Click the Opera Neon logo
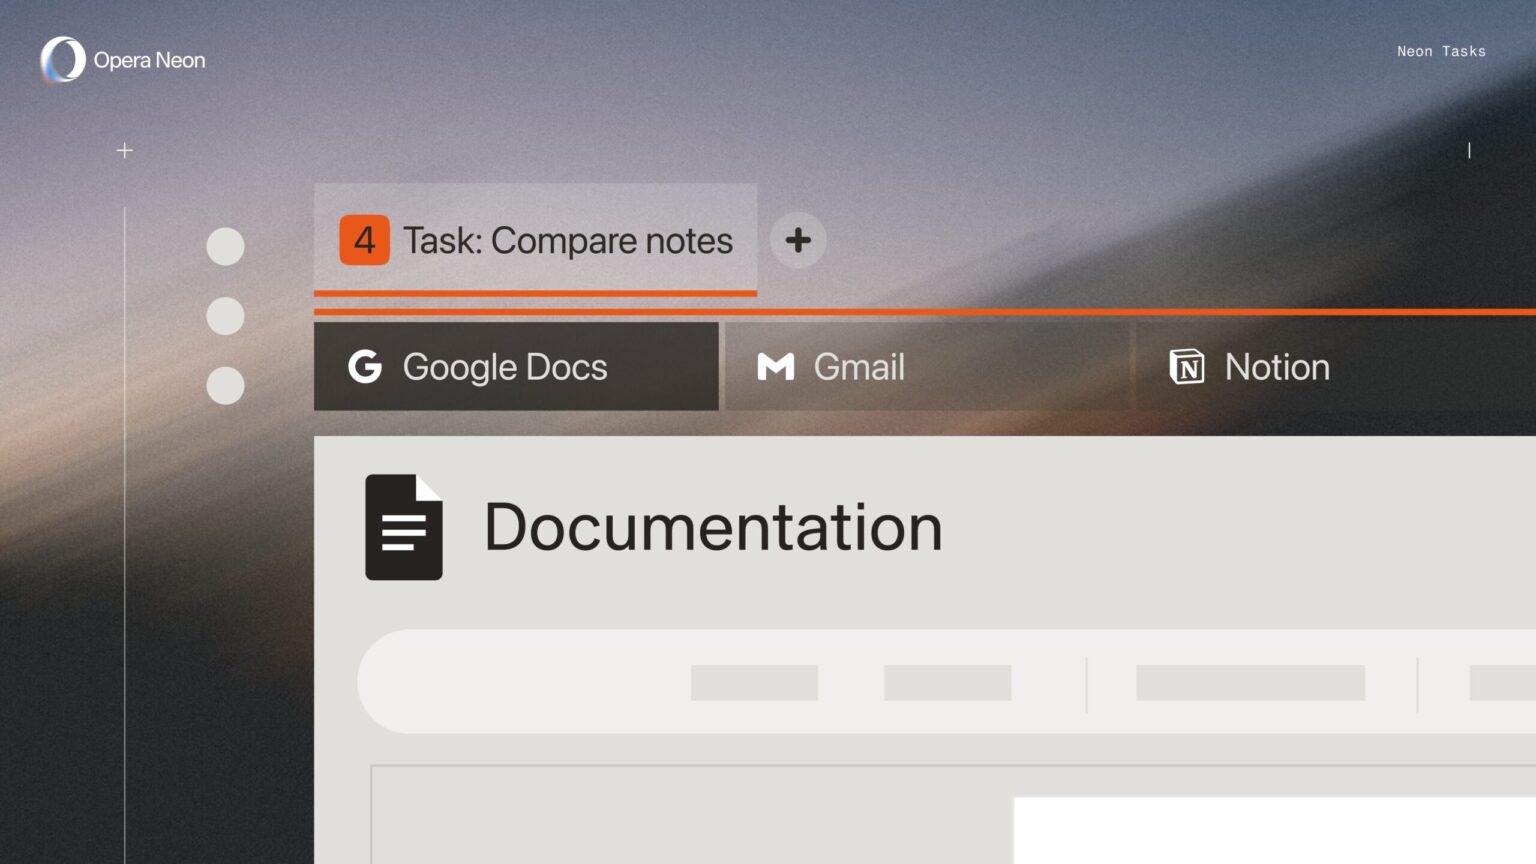The image size is (1536, 864). pos(62,60)
